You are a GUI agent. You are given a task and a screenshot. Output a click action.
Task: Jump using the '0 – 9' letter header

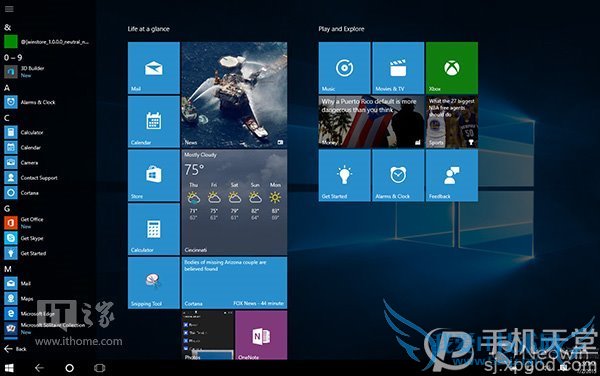click(13, 57)
